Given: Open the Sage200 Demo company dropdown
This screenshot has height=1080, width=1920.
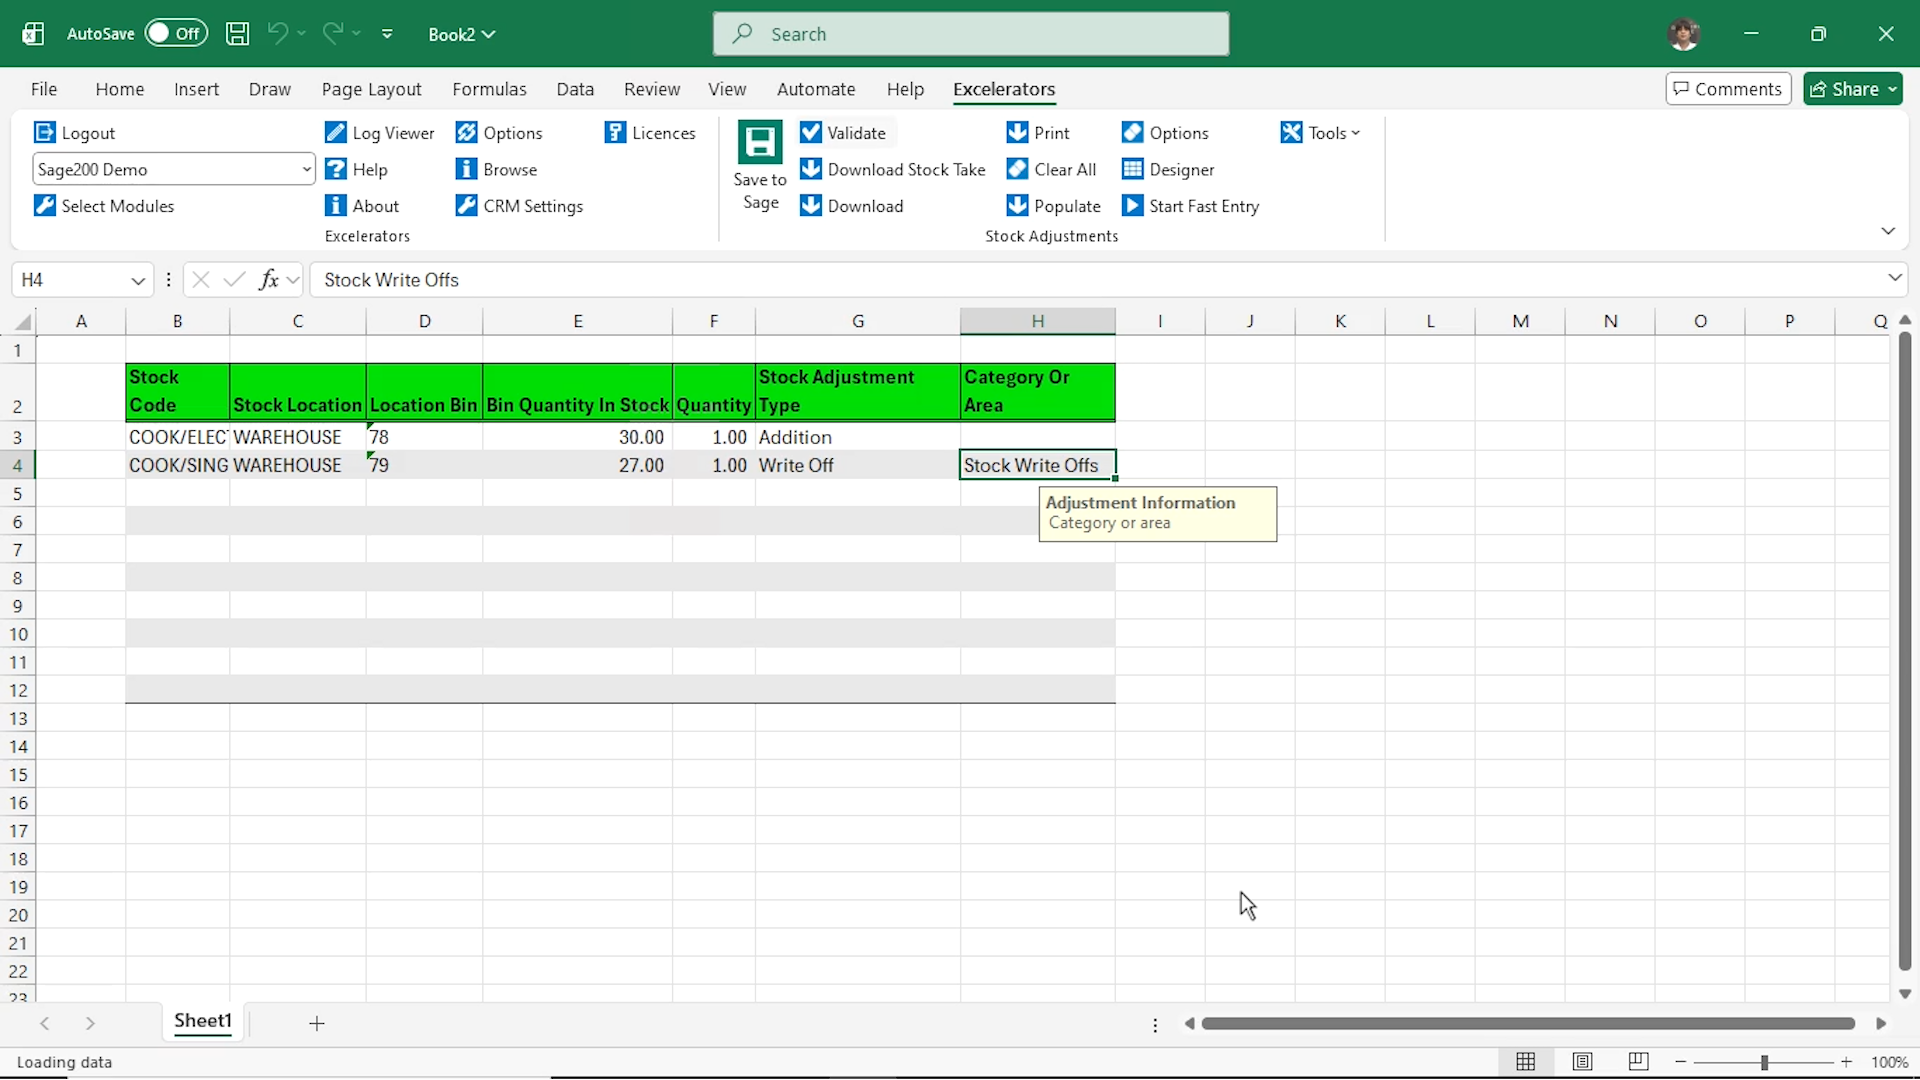Looking at the screenshot, I should point(305,169).
